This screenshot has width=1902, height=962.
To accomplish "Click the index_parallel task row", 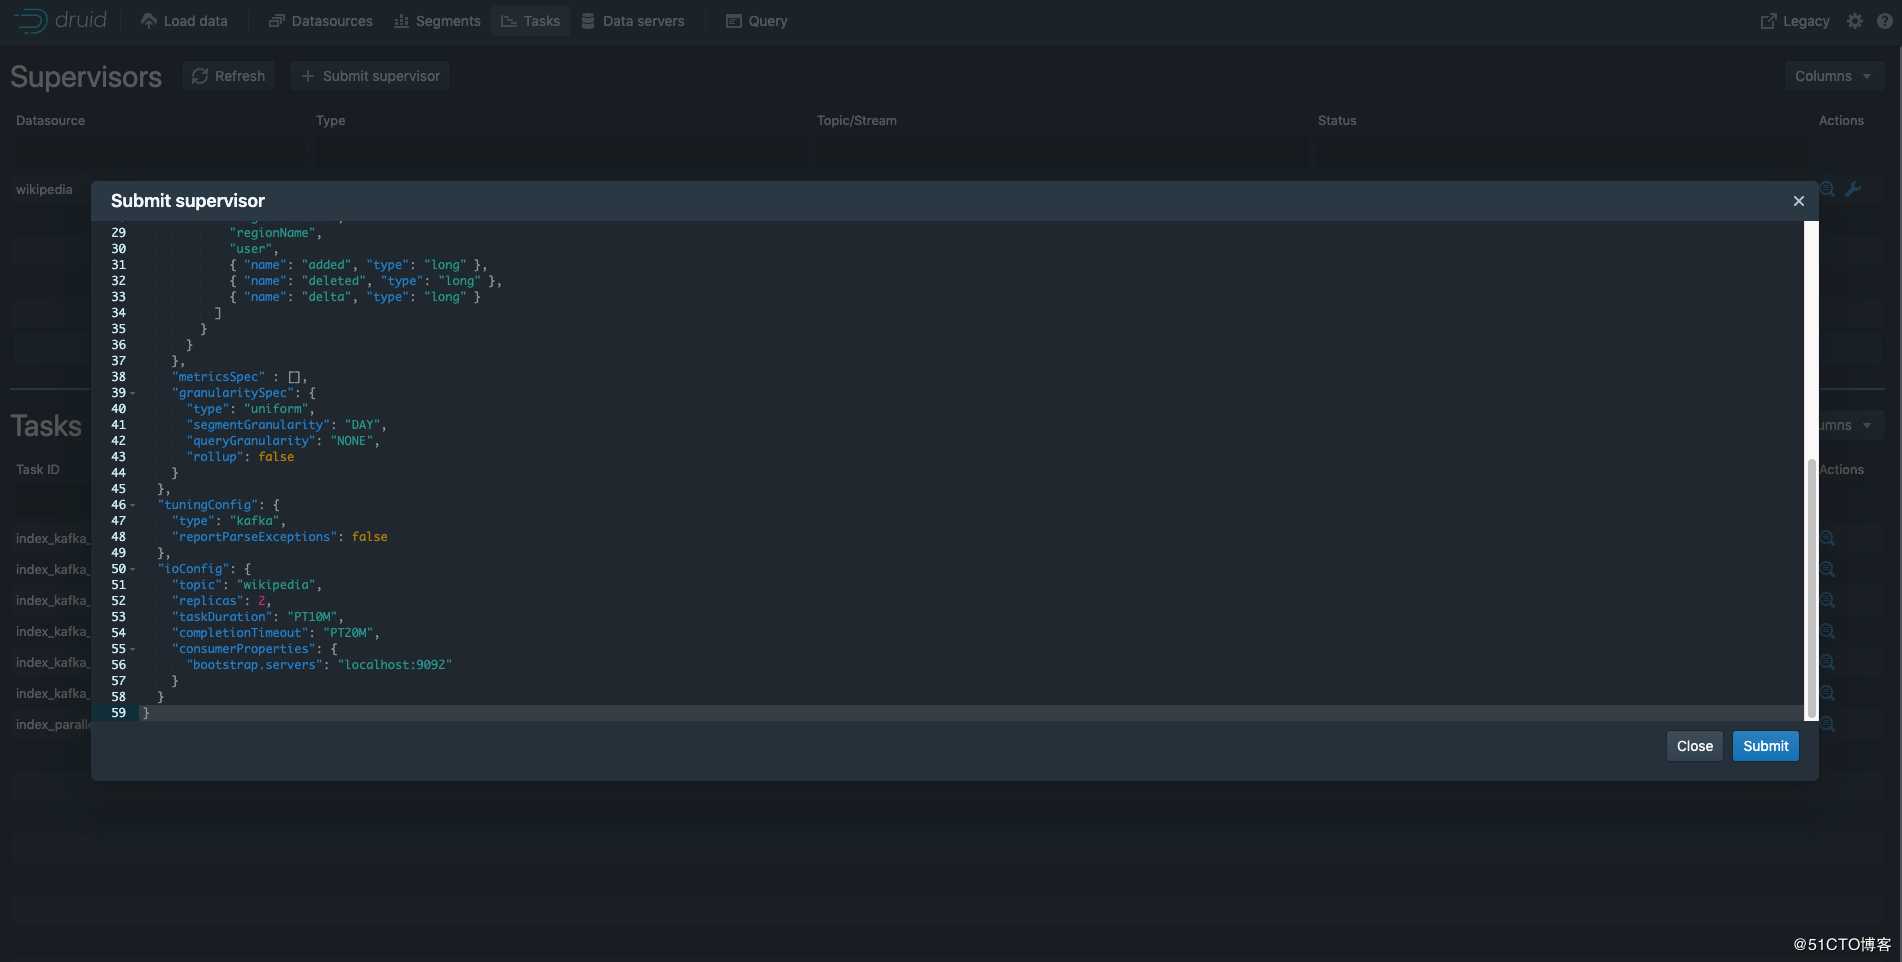I will (x=52, y=724).
